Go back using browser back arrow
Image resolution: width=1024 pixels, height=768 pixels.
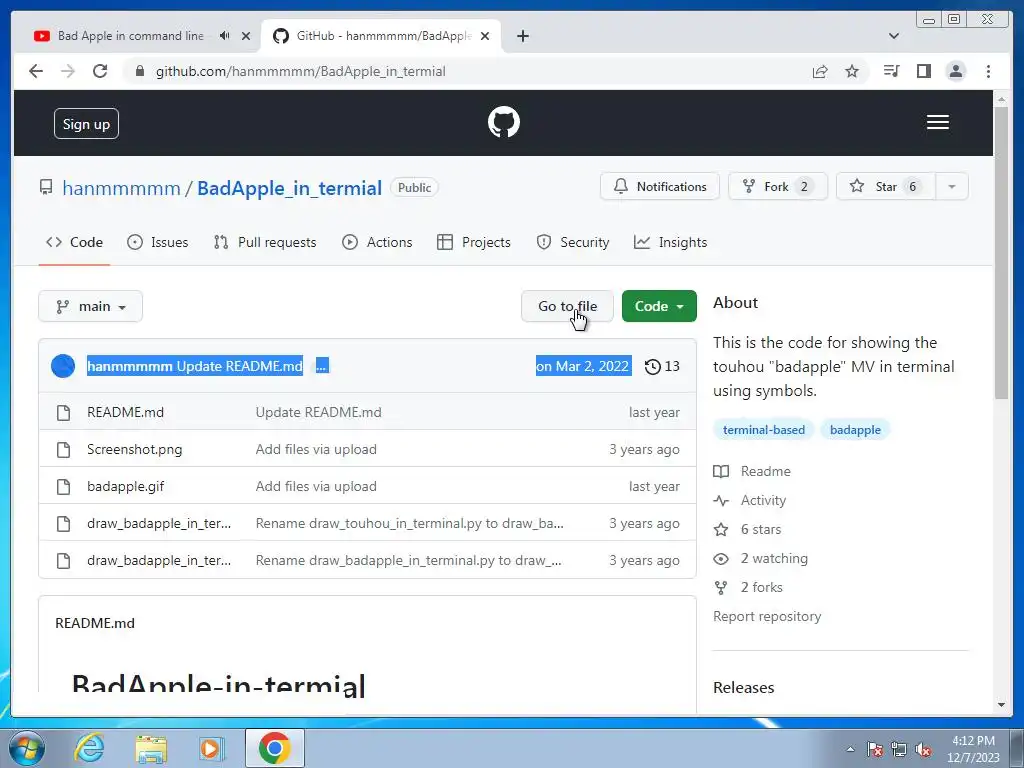(x=36, y=71)
